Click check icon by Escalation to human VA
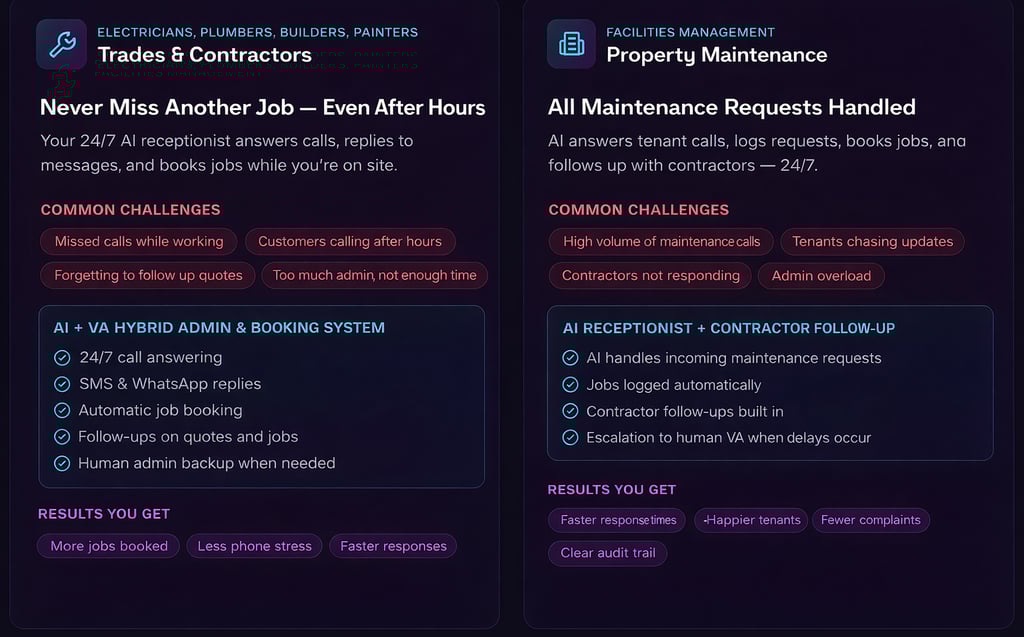 (x=570, y=438)
